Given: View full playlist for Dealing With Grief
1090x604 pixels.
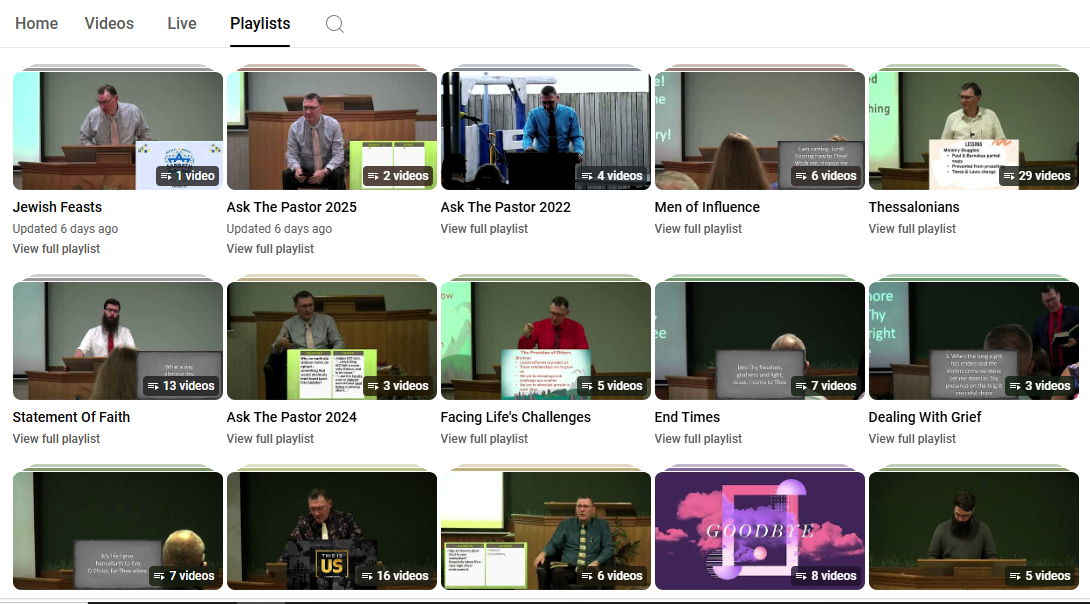Looking at the screenshot, I should [913, 439].
